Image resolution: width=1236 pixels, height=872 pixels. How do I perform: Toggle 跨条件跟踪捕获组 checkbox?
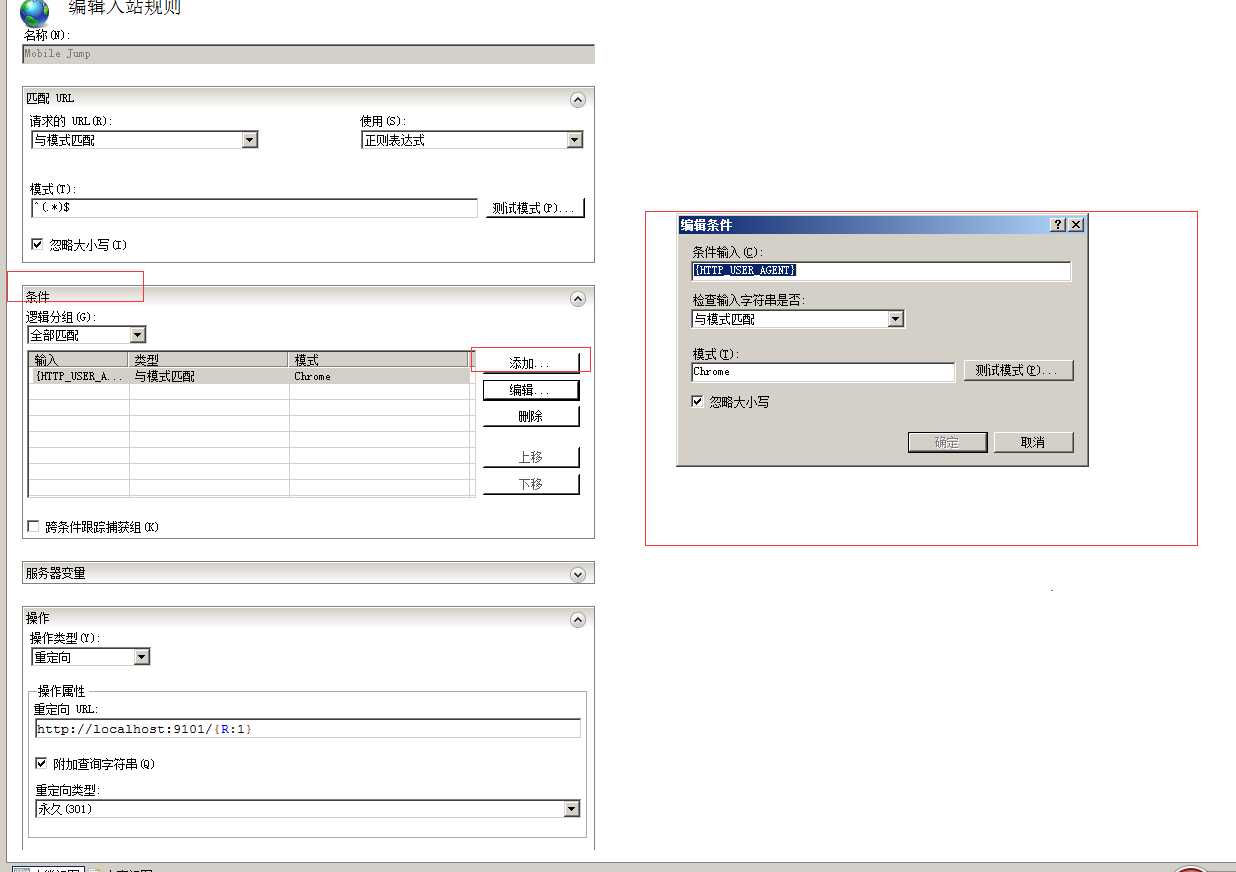point(34,526)
